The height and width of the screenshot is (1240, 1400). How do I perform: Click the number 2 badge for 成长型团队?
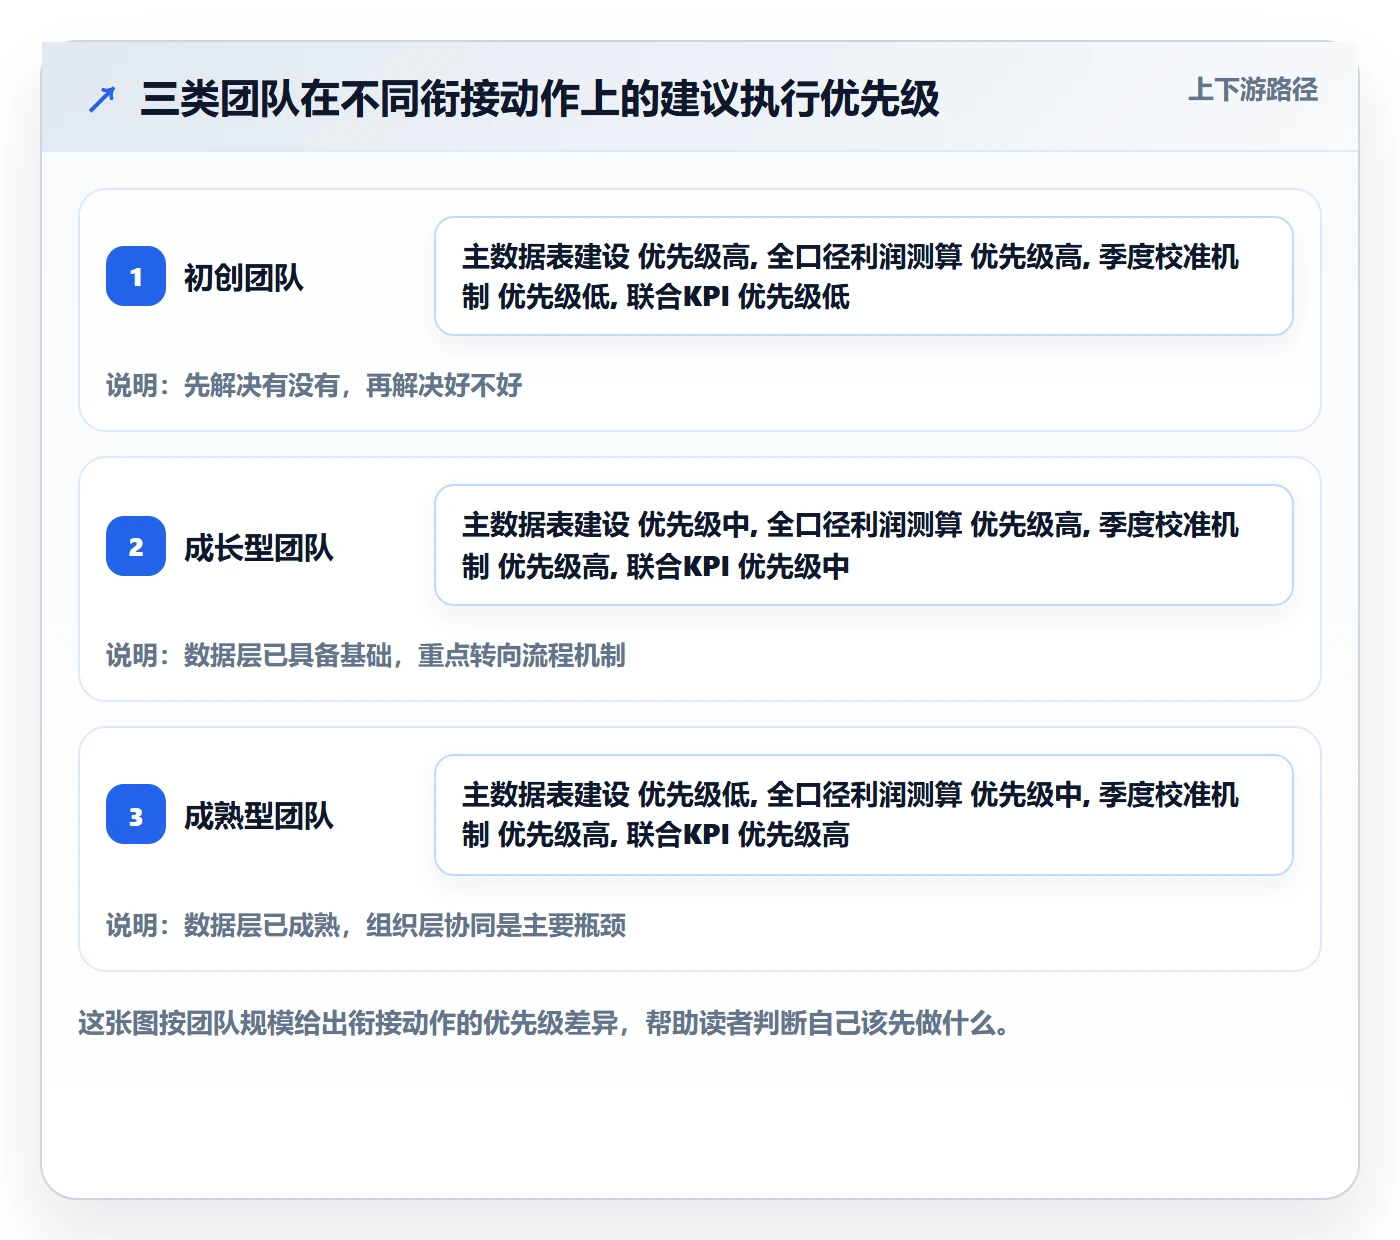pyautogui.click(x=136, y=546)
